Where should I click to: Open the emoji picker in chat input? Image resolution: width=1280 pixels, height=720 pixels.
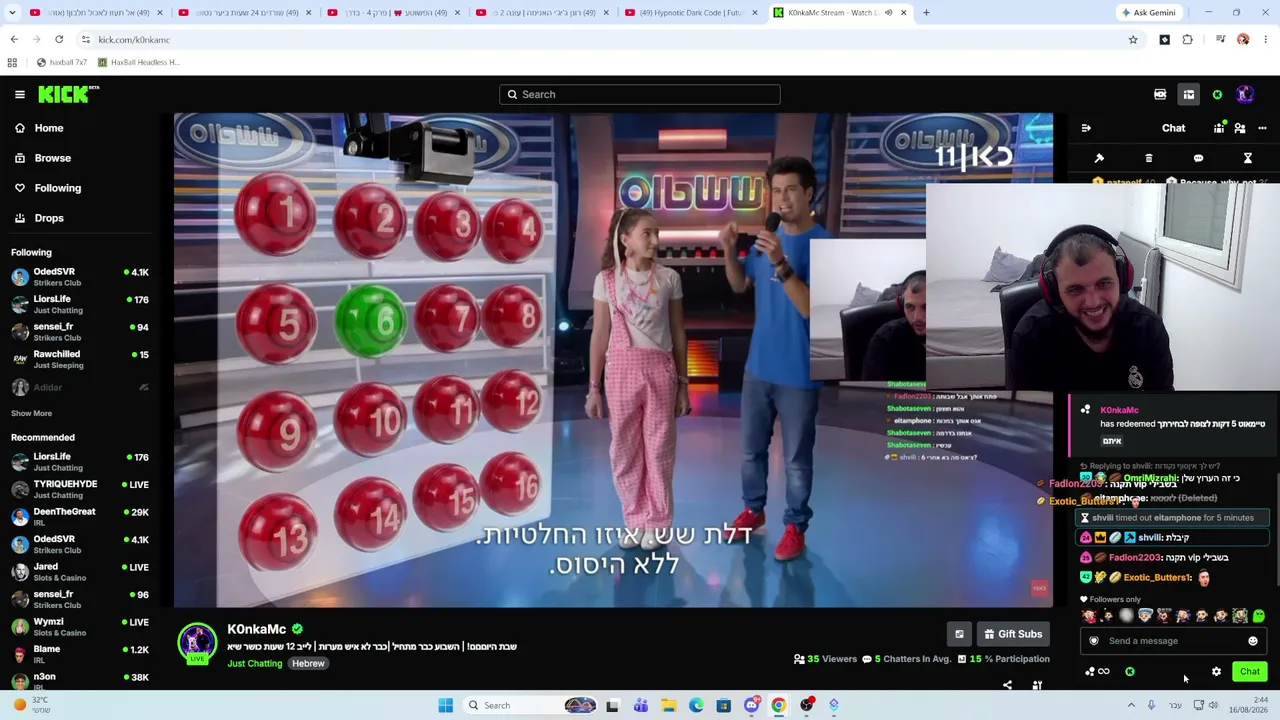pyautogui.click(x=1253, y=641)
